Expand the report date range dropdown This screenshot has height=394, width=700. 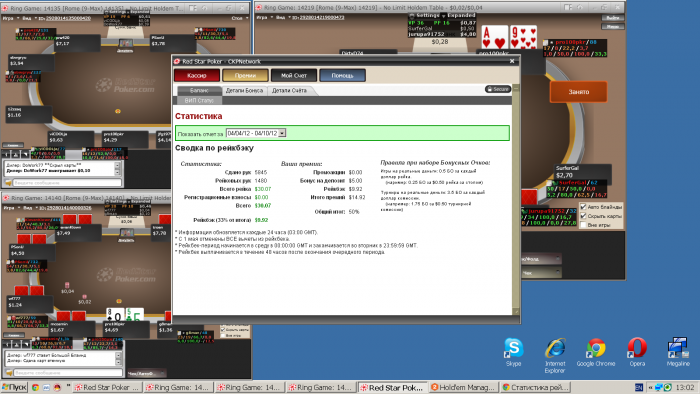pyautogui.click(x=282, y=133)
